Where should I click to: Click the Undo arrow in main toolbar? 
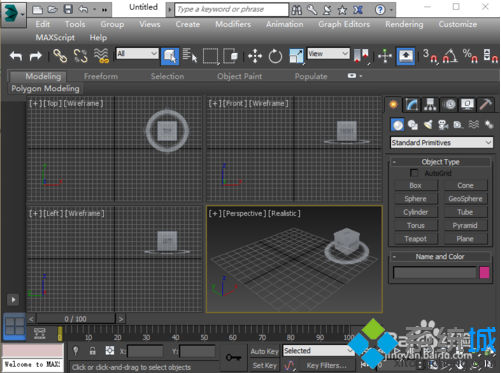[x=16, y=56]
